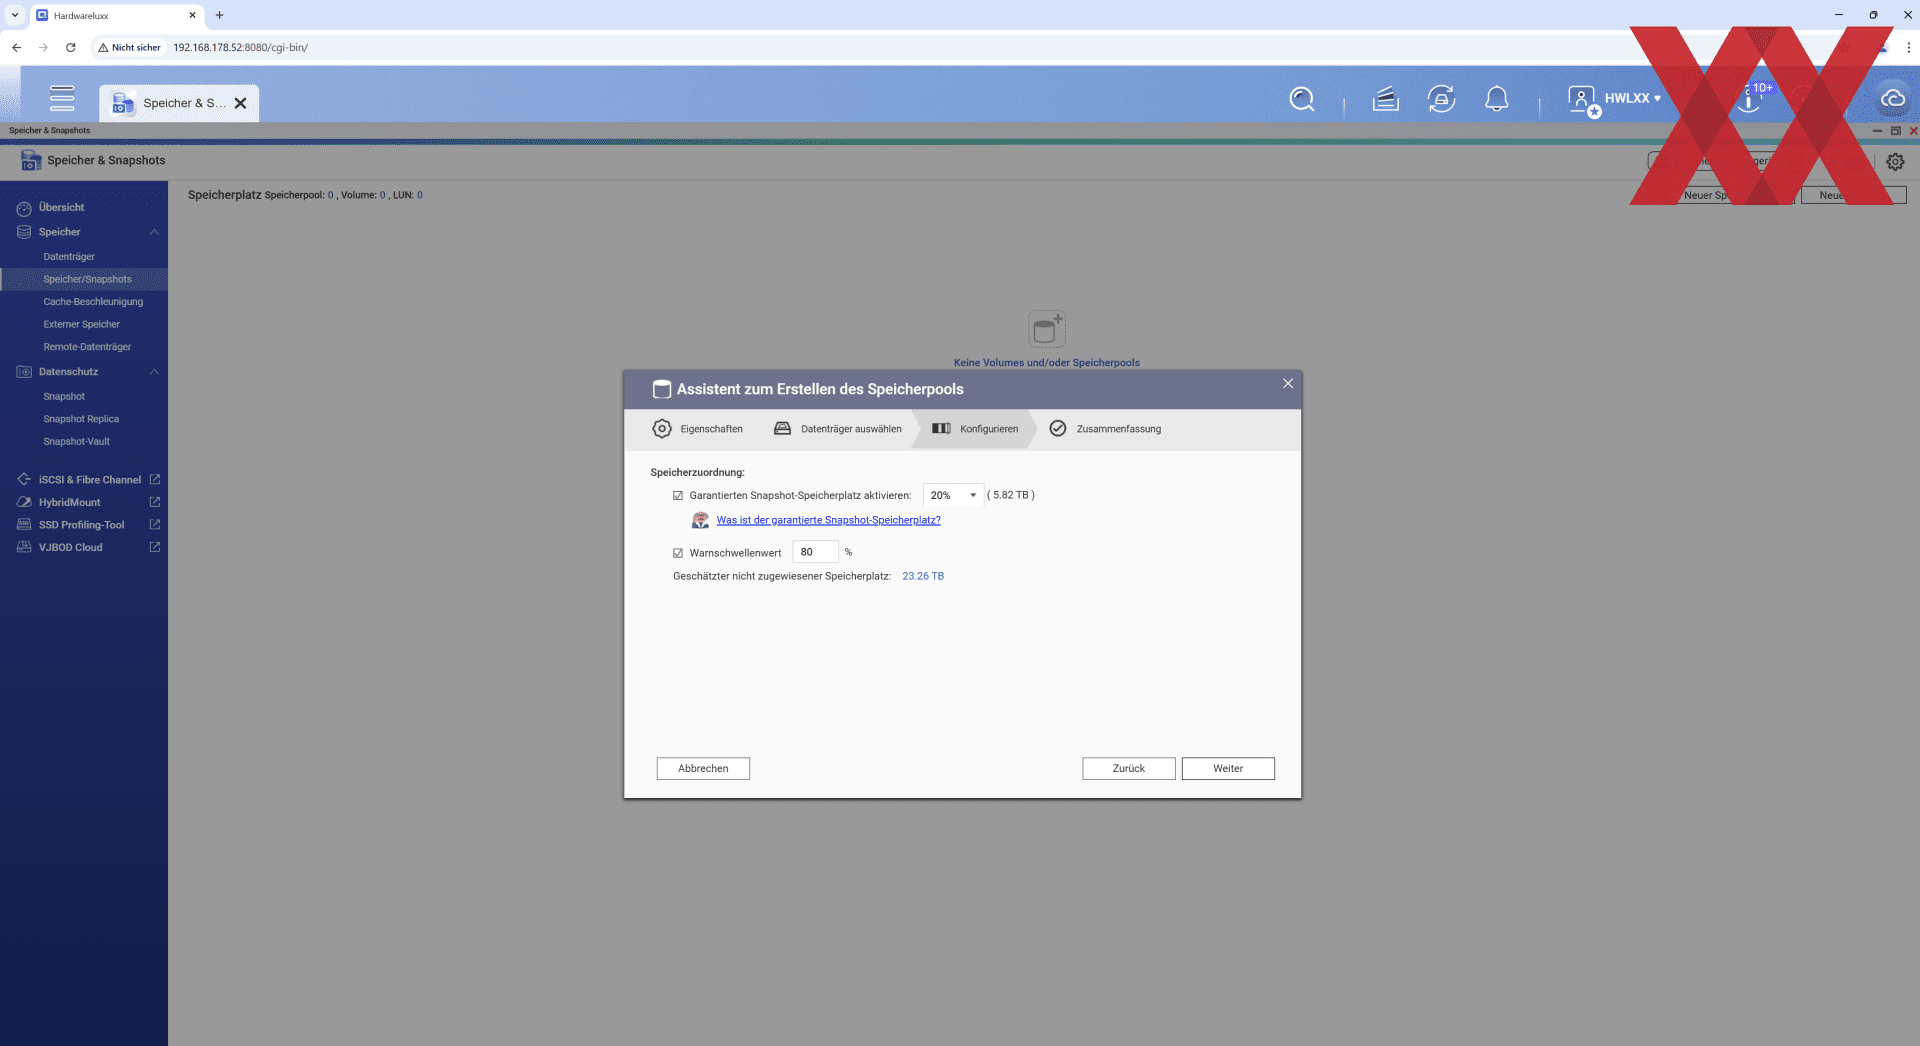Close the Speicherpool assistant dialog

1288,384
